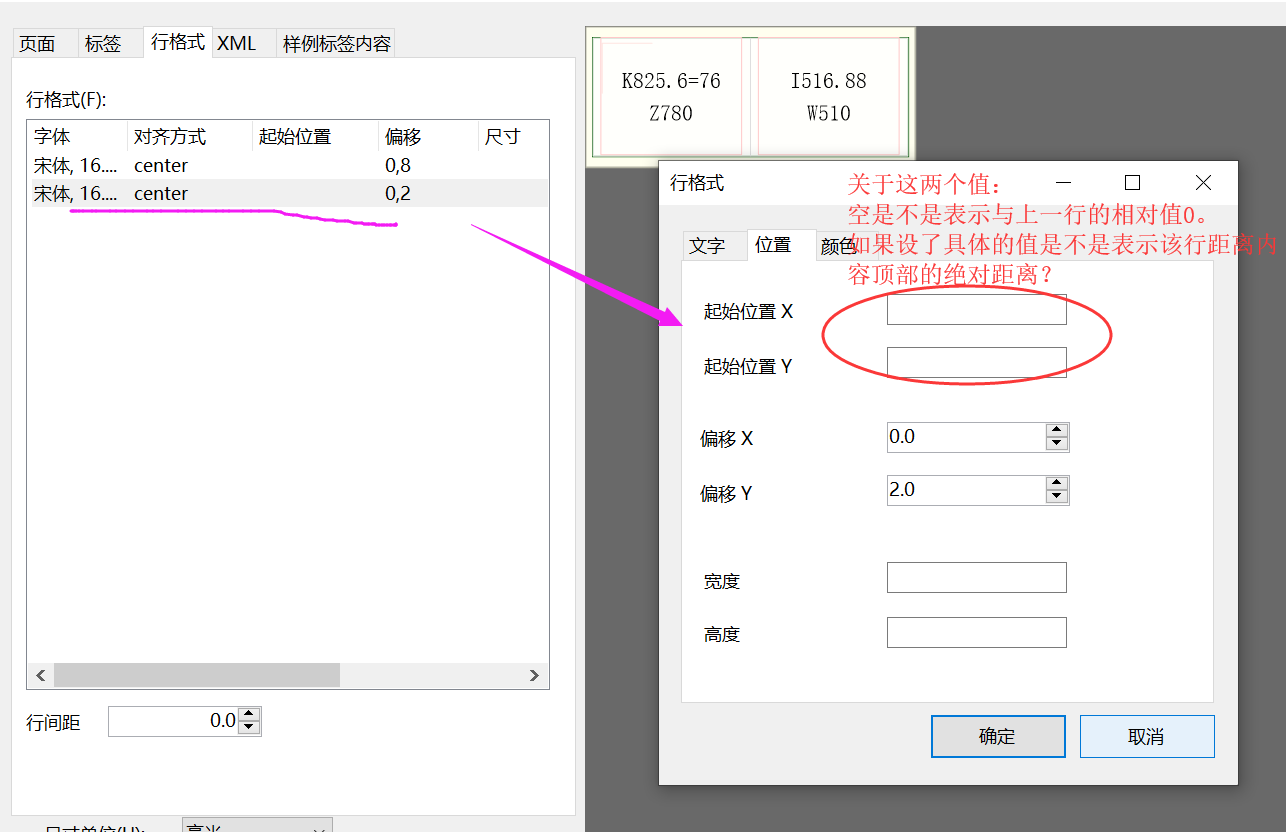Select the line format row with offset 0,8
Image resolution: width=1286 pixels, height=832 pixels.
coord(200,165)
